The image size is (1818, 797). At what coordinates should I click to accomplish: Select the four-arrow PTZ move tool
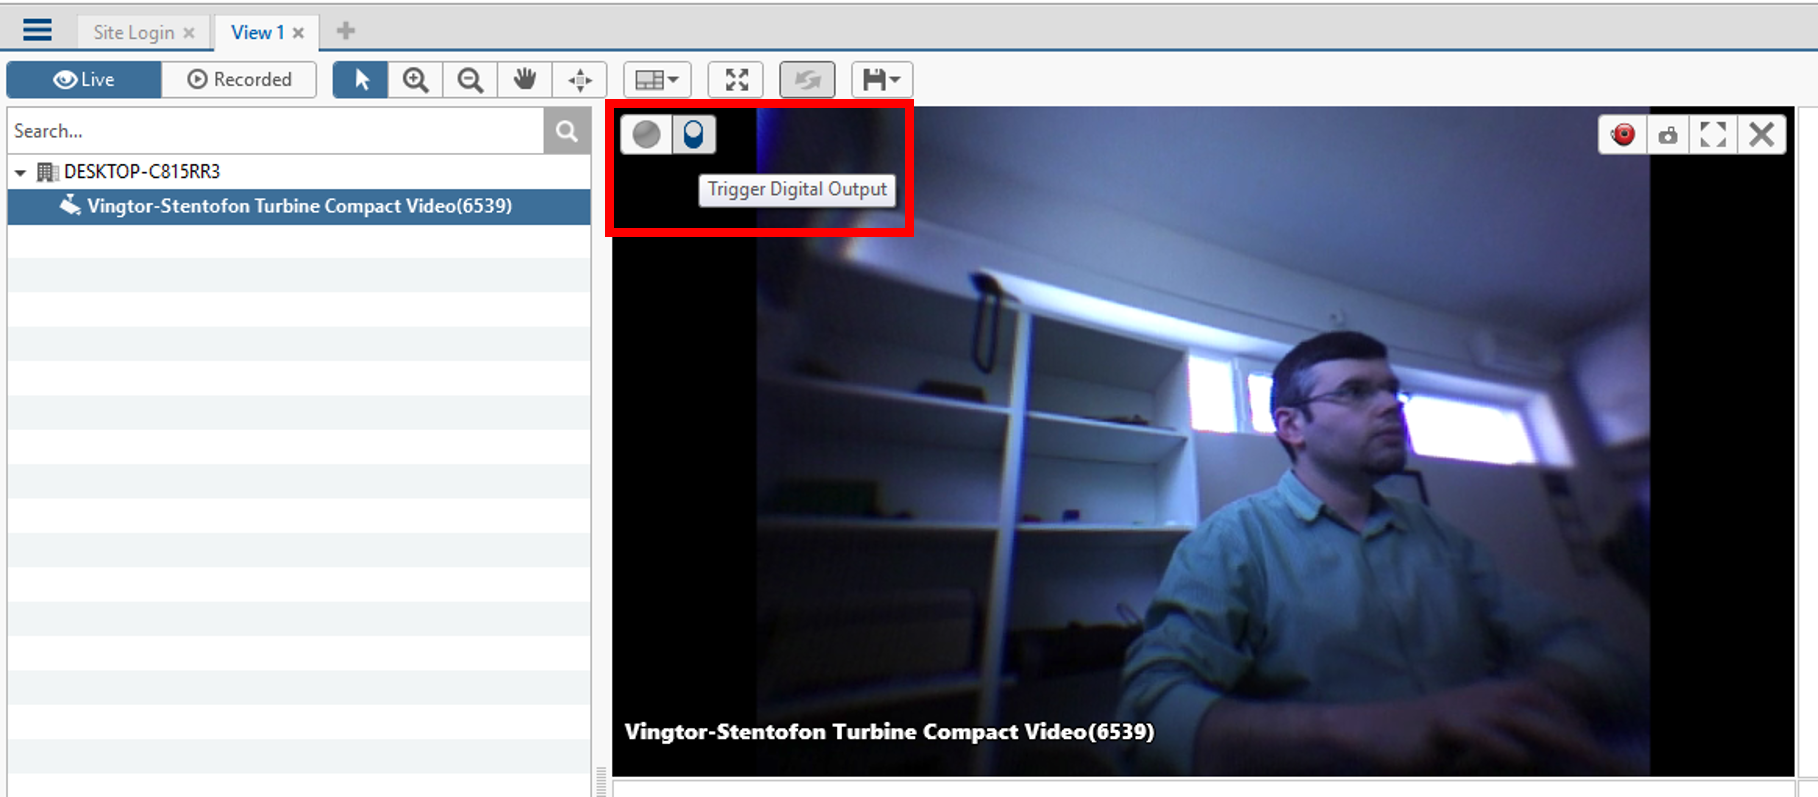click(x=580, y=80)
